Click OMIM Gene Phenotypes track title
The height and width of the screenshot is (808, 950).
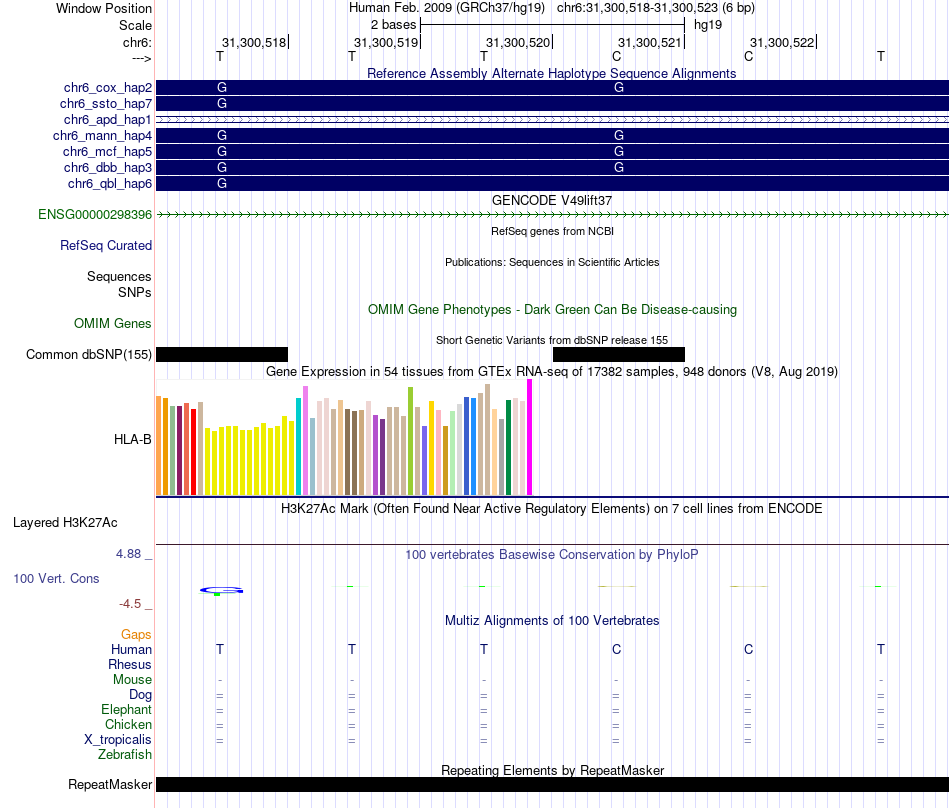pos(552,310)
